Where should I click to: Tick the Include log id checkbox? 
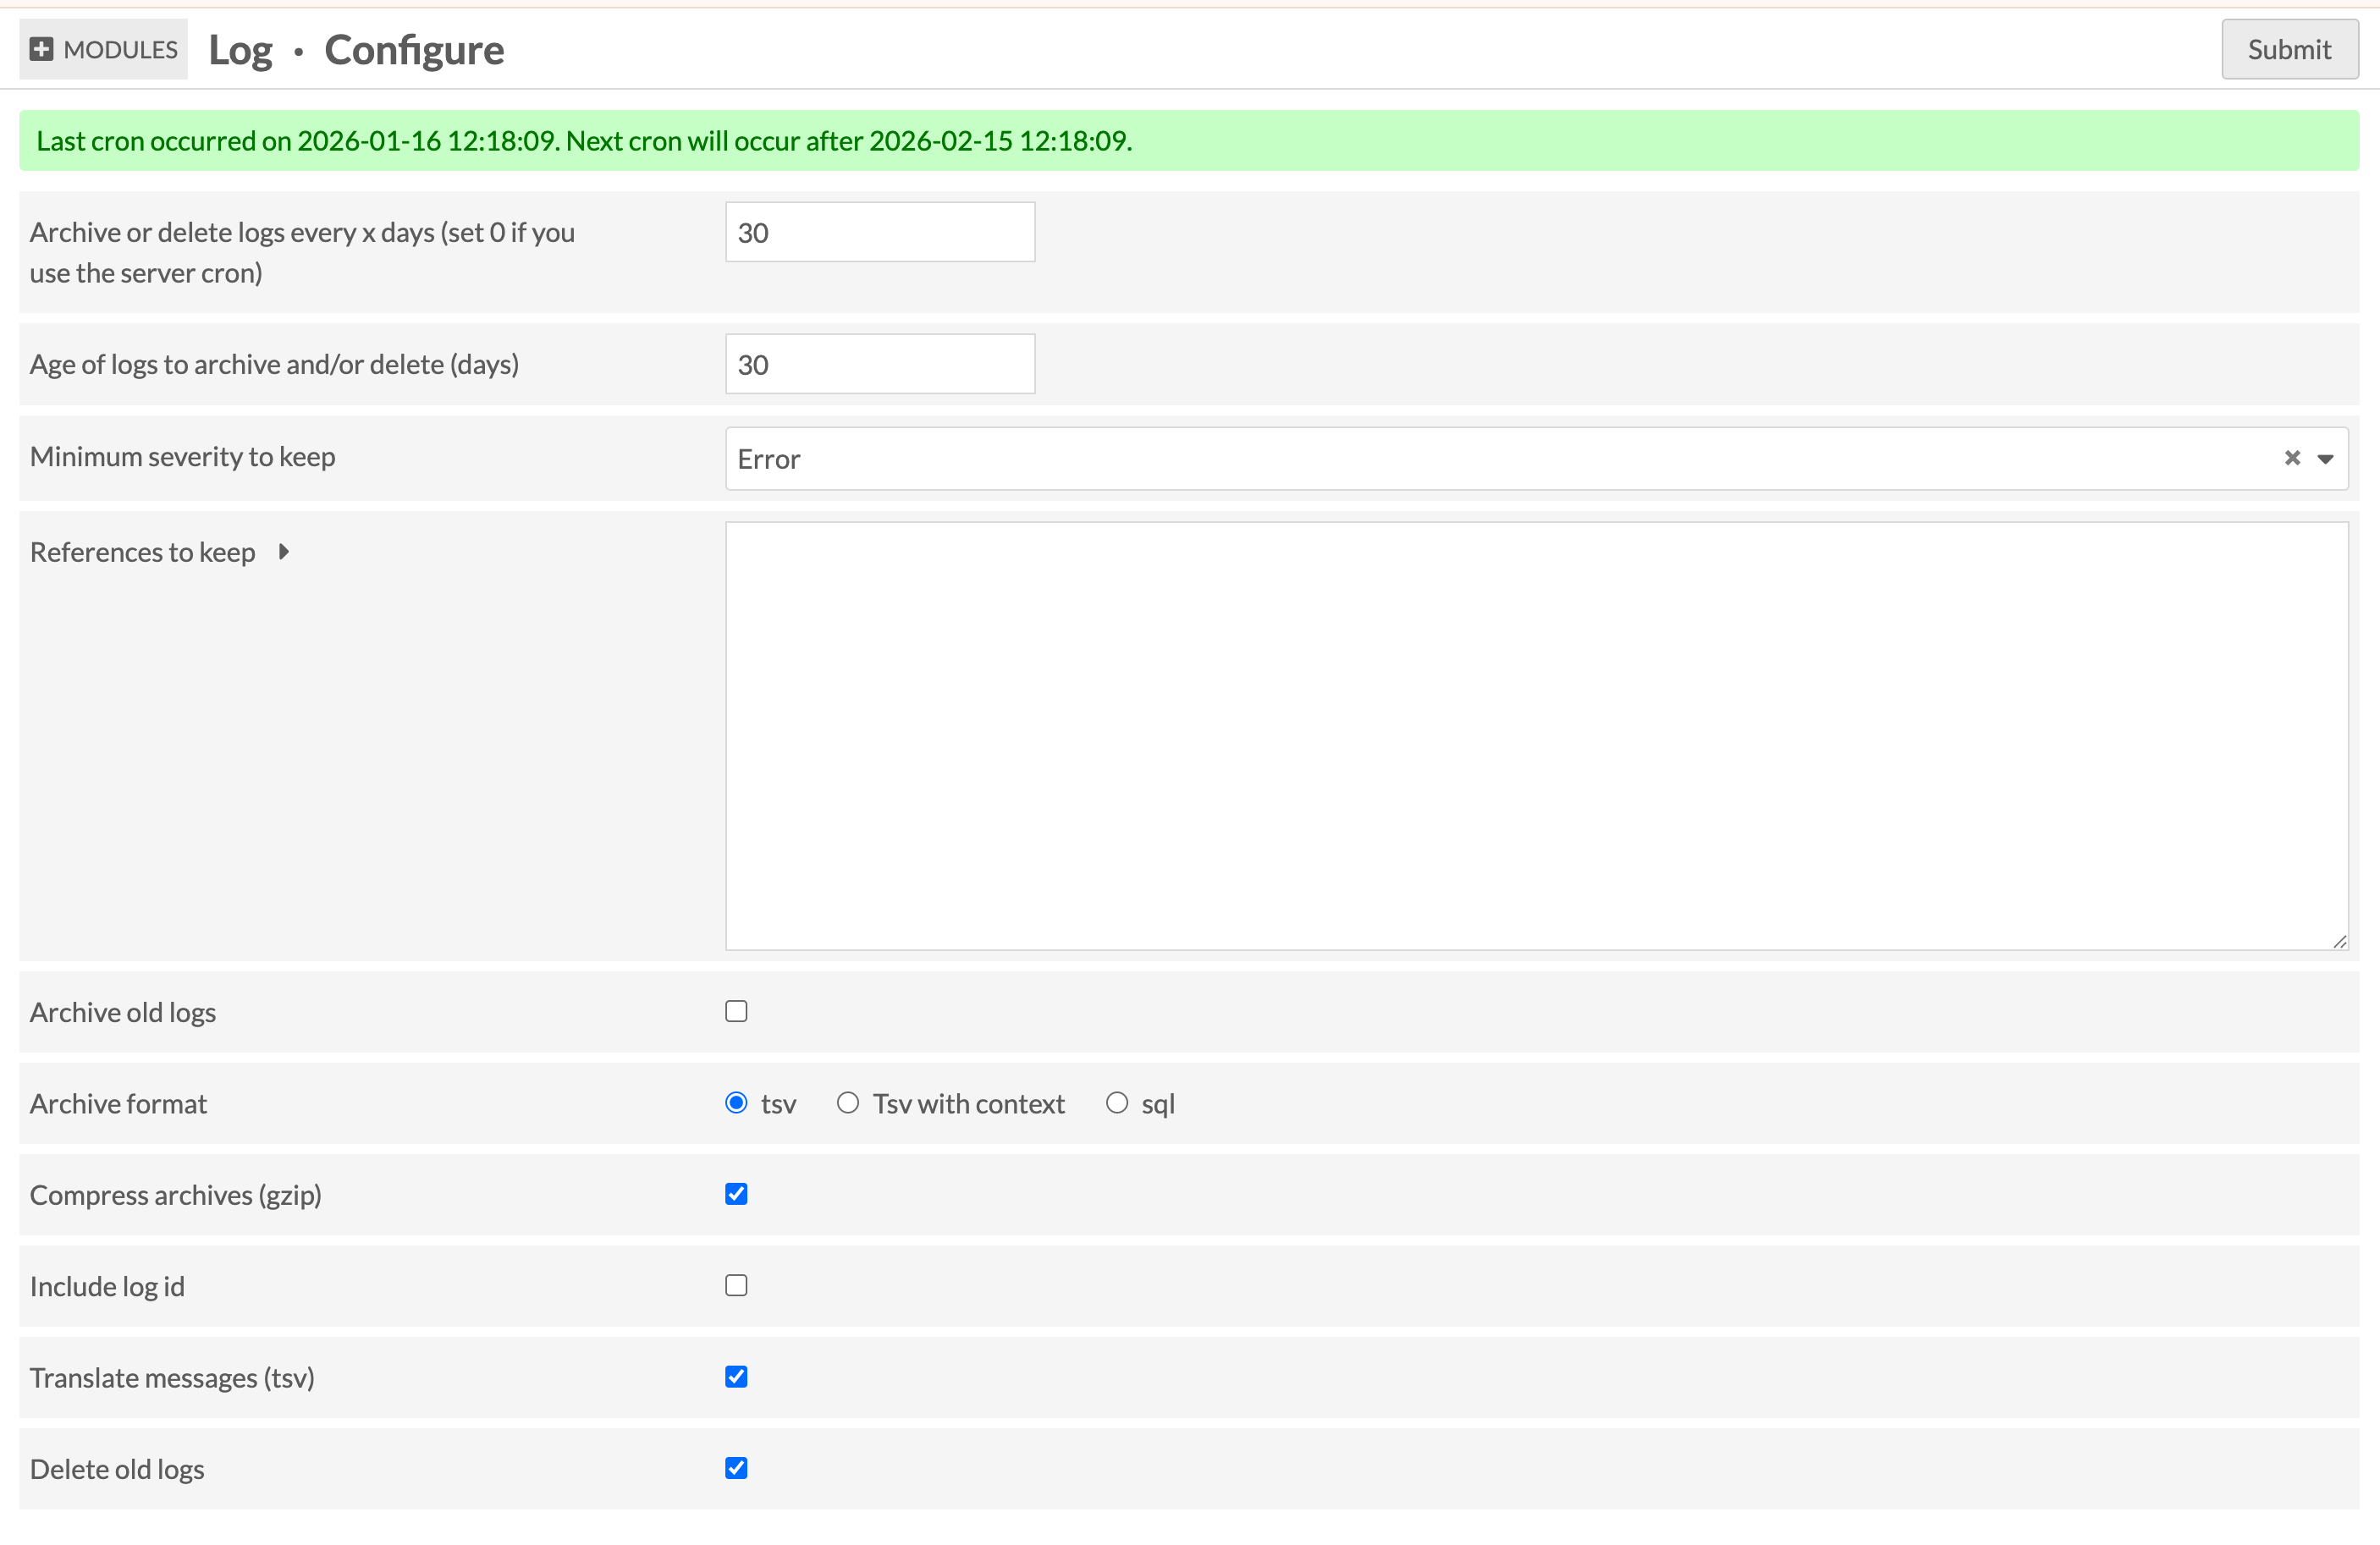coord(736,1285)
